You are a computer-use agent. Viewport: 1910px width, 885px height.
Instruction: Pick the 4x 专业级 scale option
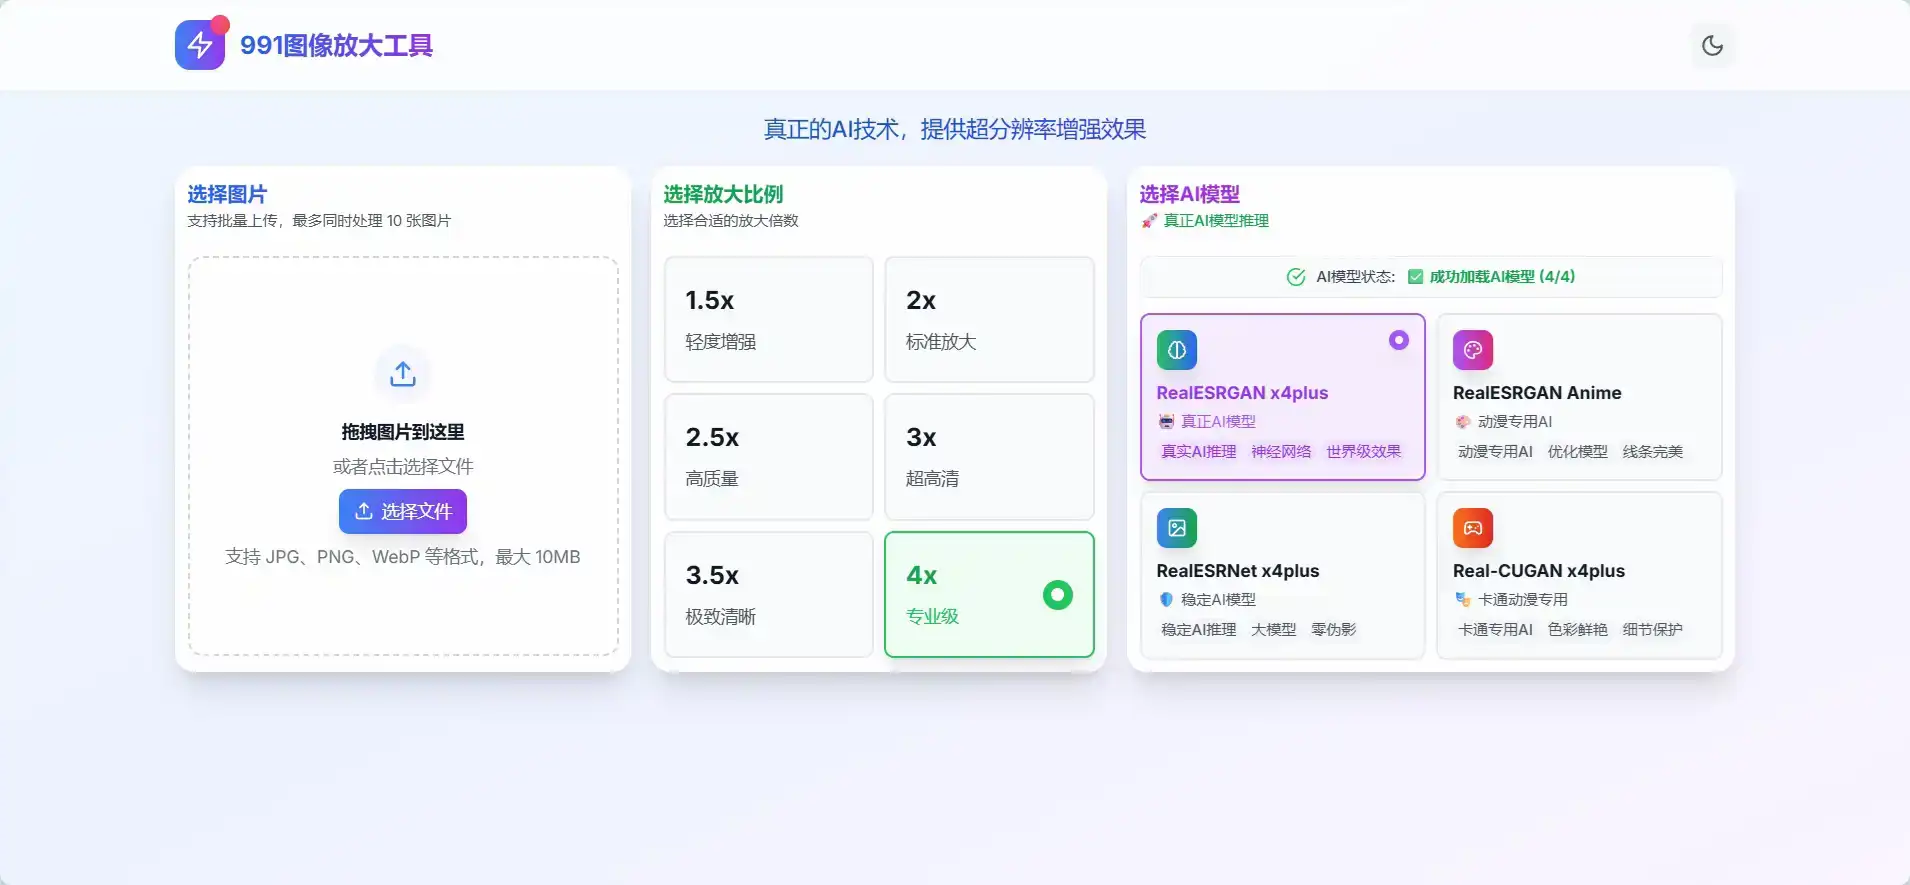(989, 594)
